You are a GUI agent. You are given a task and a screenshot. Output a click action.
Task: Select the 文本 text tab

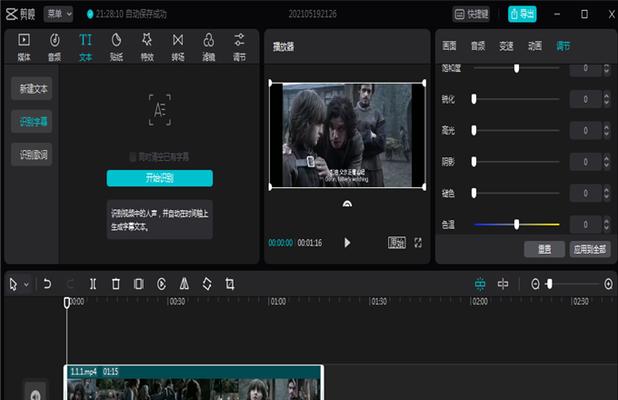pyautogui.click(x=86, y=47)
